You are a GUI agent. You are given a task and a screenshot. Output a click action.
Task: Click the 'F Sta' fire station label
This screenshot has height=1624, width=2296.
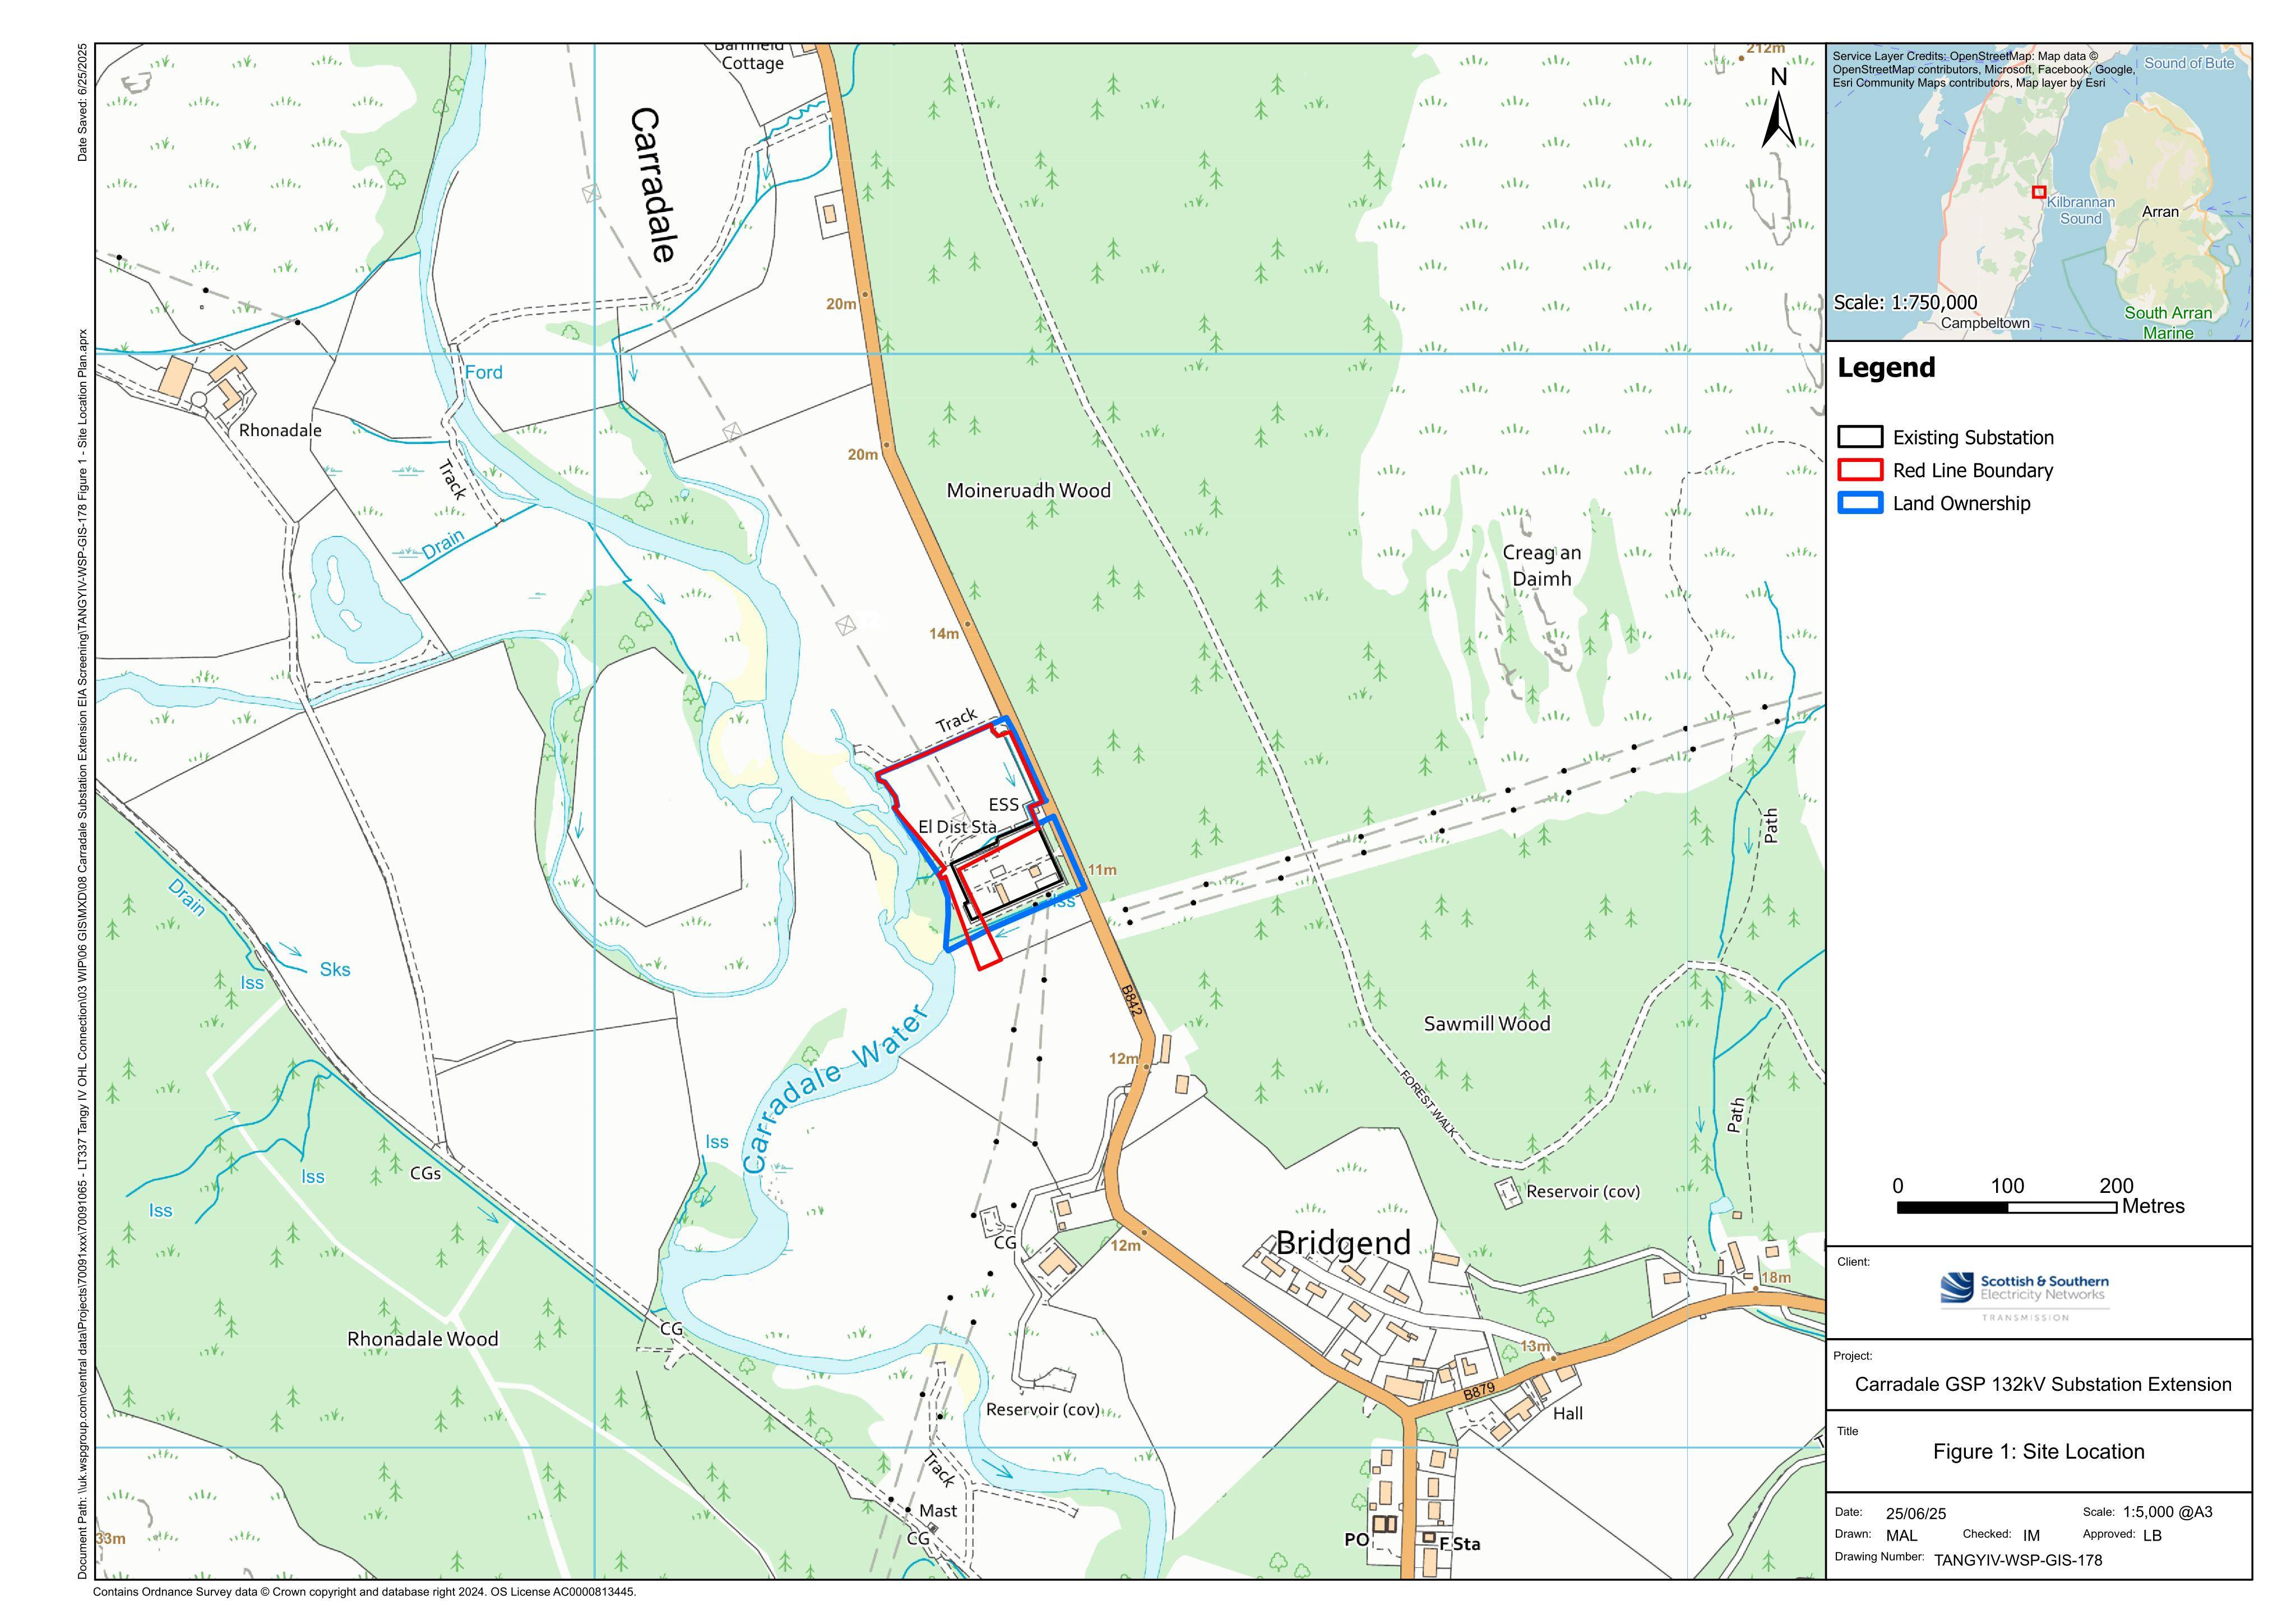1460,1544
